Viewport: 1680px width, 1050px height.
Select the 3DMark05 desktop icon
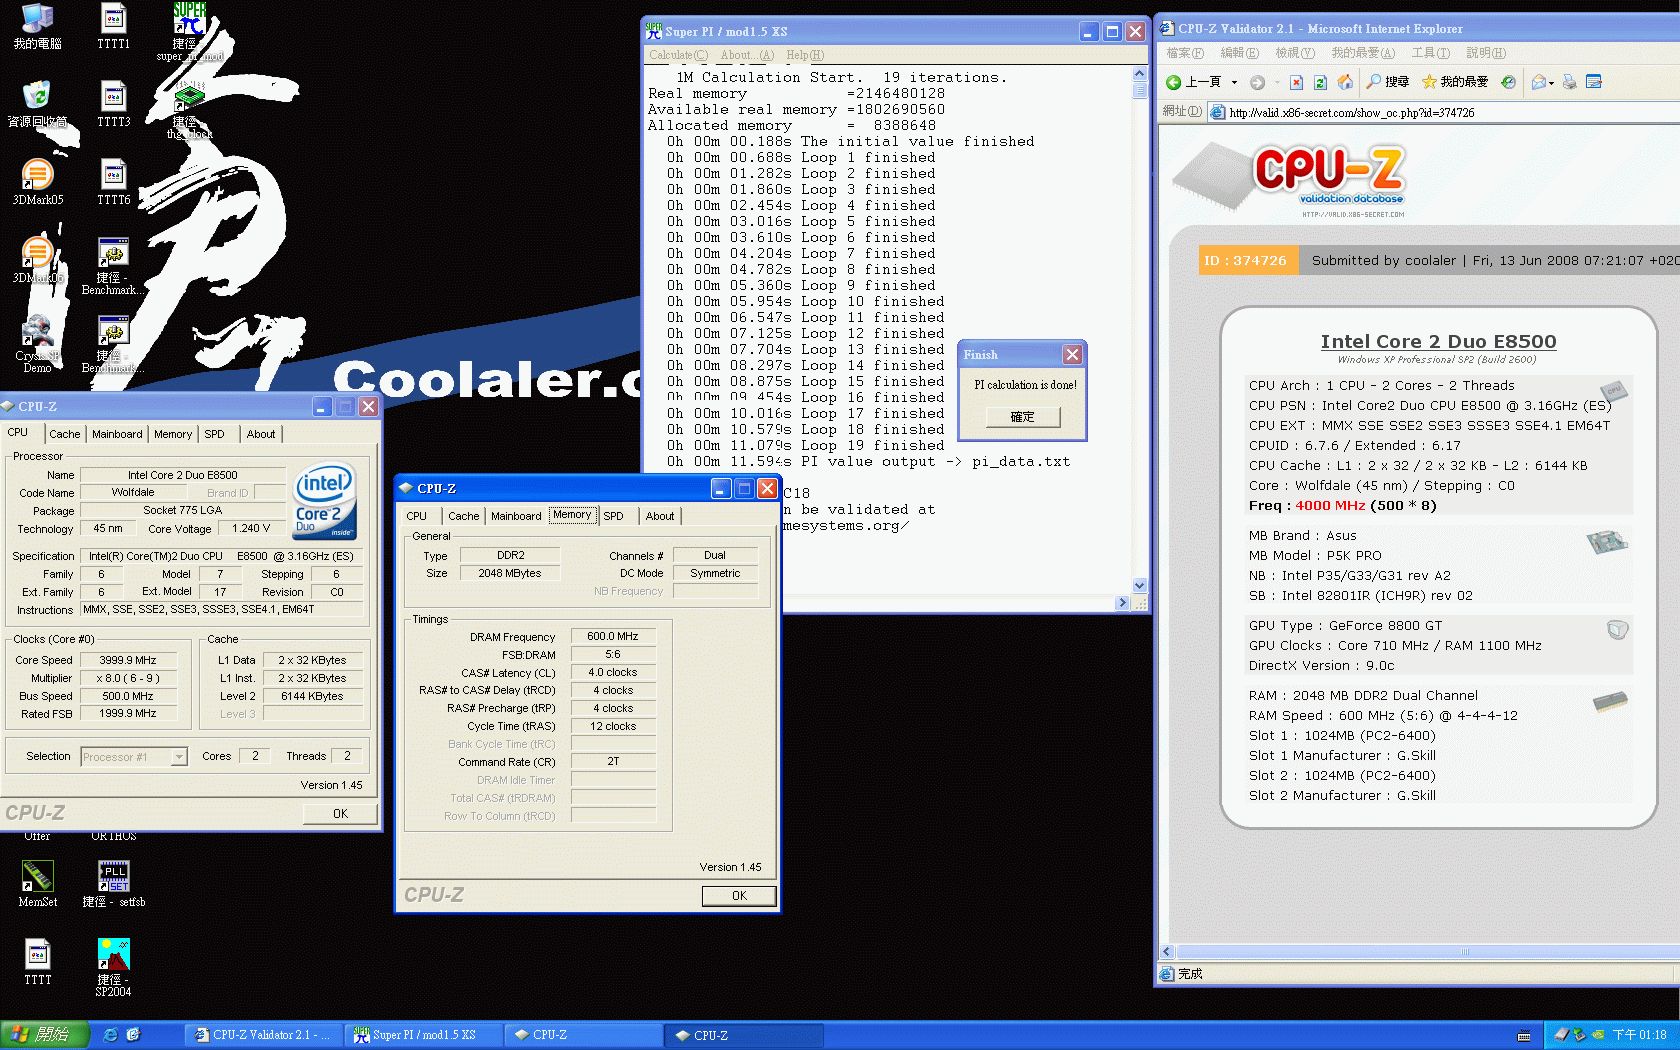(x=38, y=183)
